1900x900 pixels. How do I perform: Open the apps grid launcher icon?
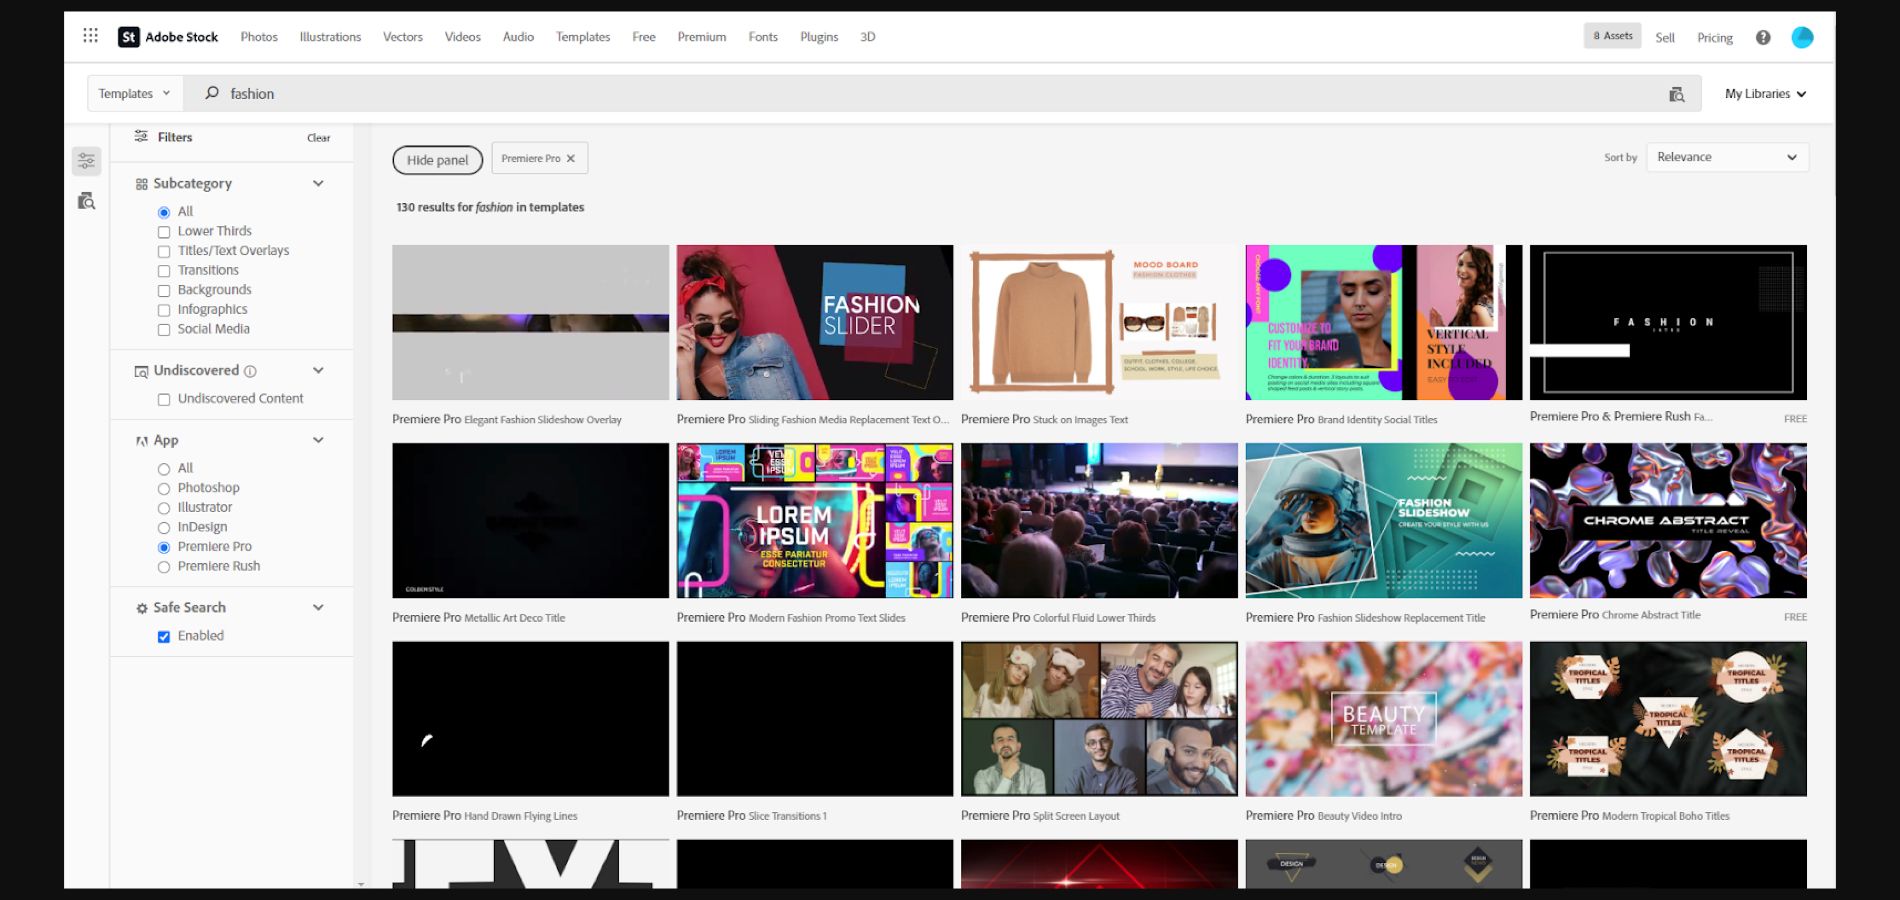point(90,36)
